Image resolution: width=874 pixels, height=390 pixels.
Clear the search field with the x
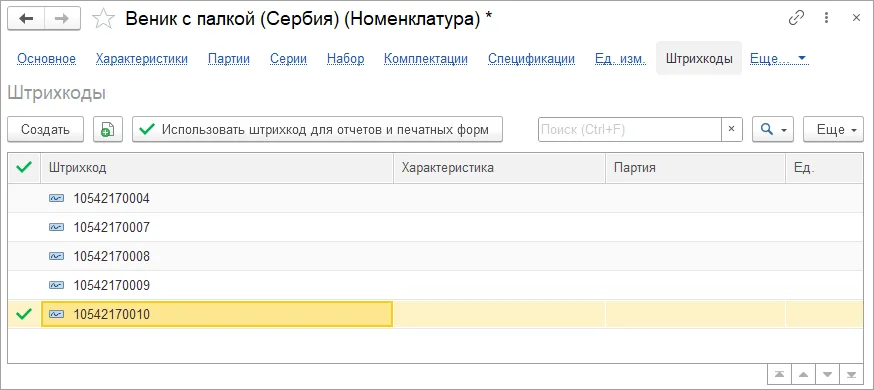point(731,129)
